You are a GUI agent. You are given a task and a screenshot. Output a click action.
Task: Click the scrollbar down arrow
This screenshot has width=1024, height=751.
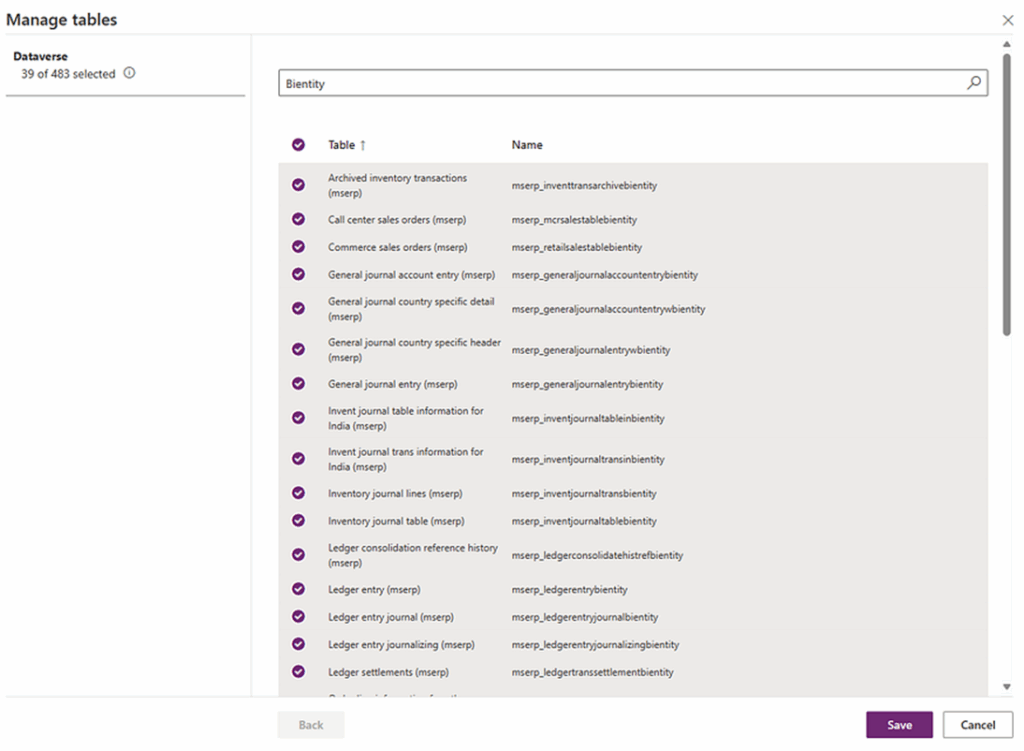point(1006,687)
